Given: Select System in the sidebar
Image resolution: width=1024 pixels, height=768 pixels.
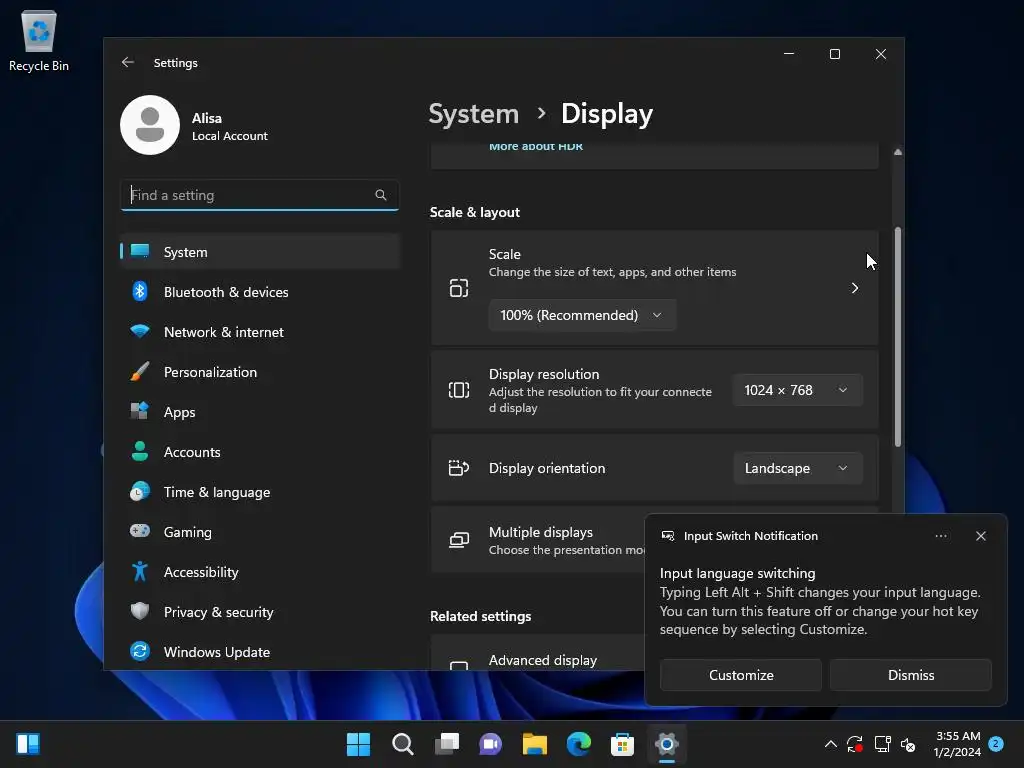Looking at the screenshot, I should click(260, 252).
